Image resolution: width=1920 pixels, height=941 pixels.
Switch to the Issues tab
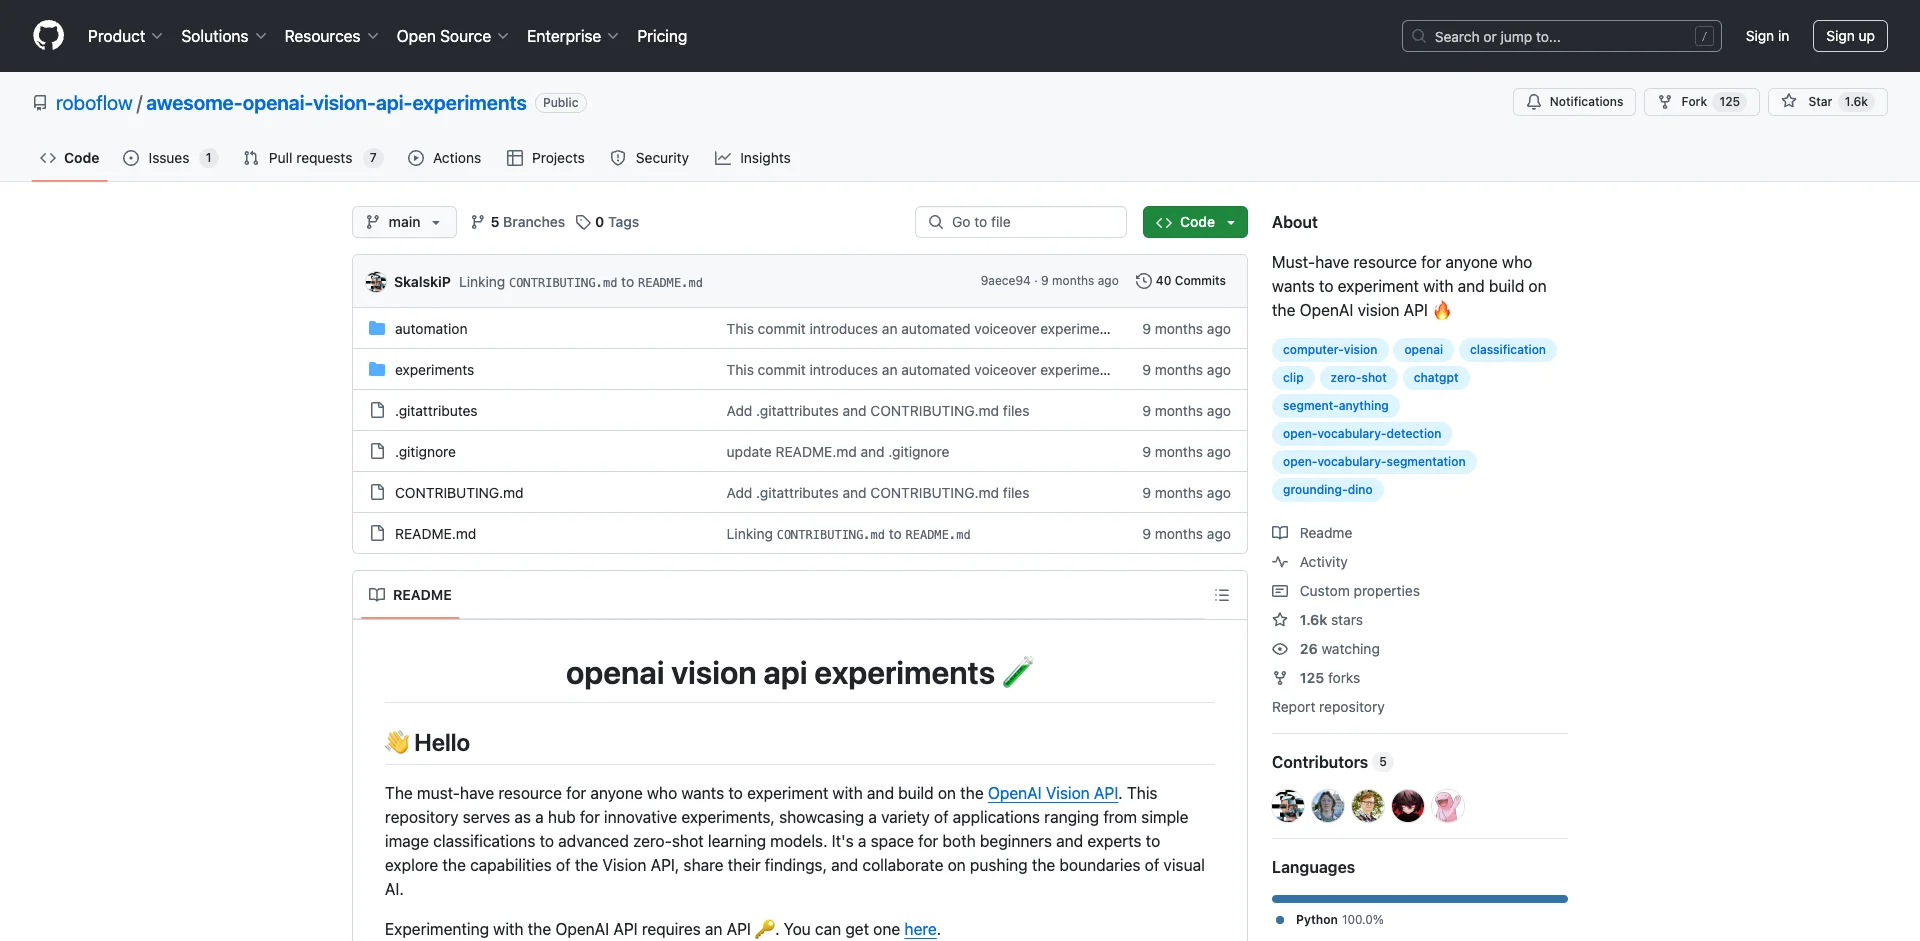170,158
